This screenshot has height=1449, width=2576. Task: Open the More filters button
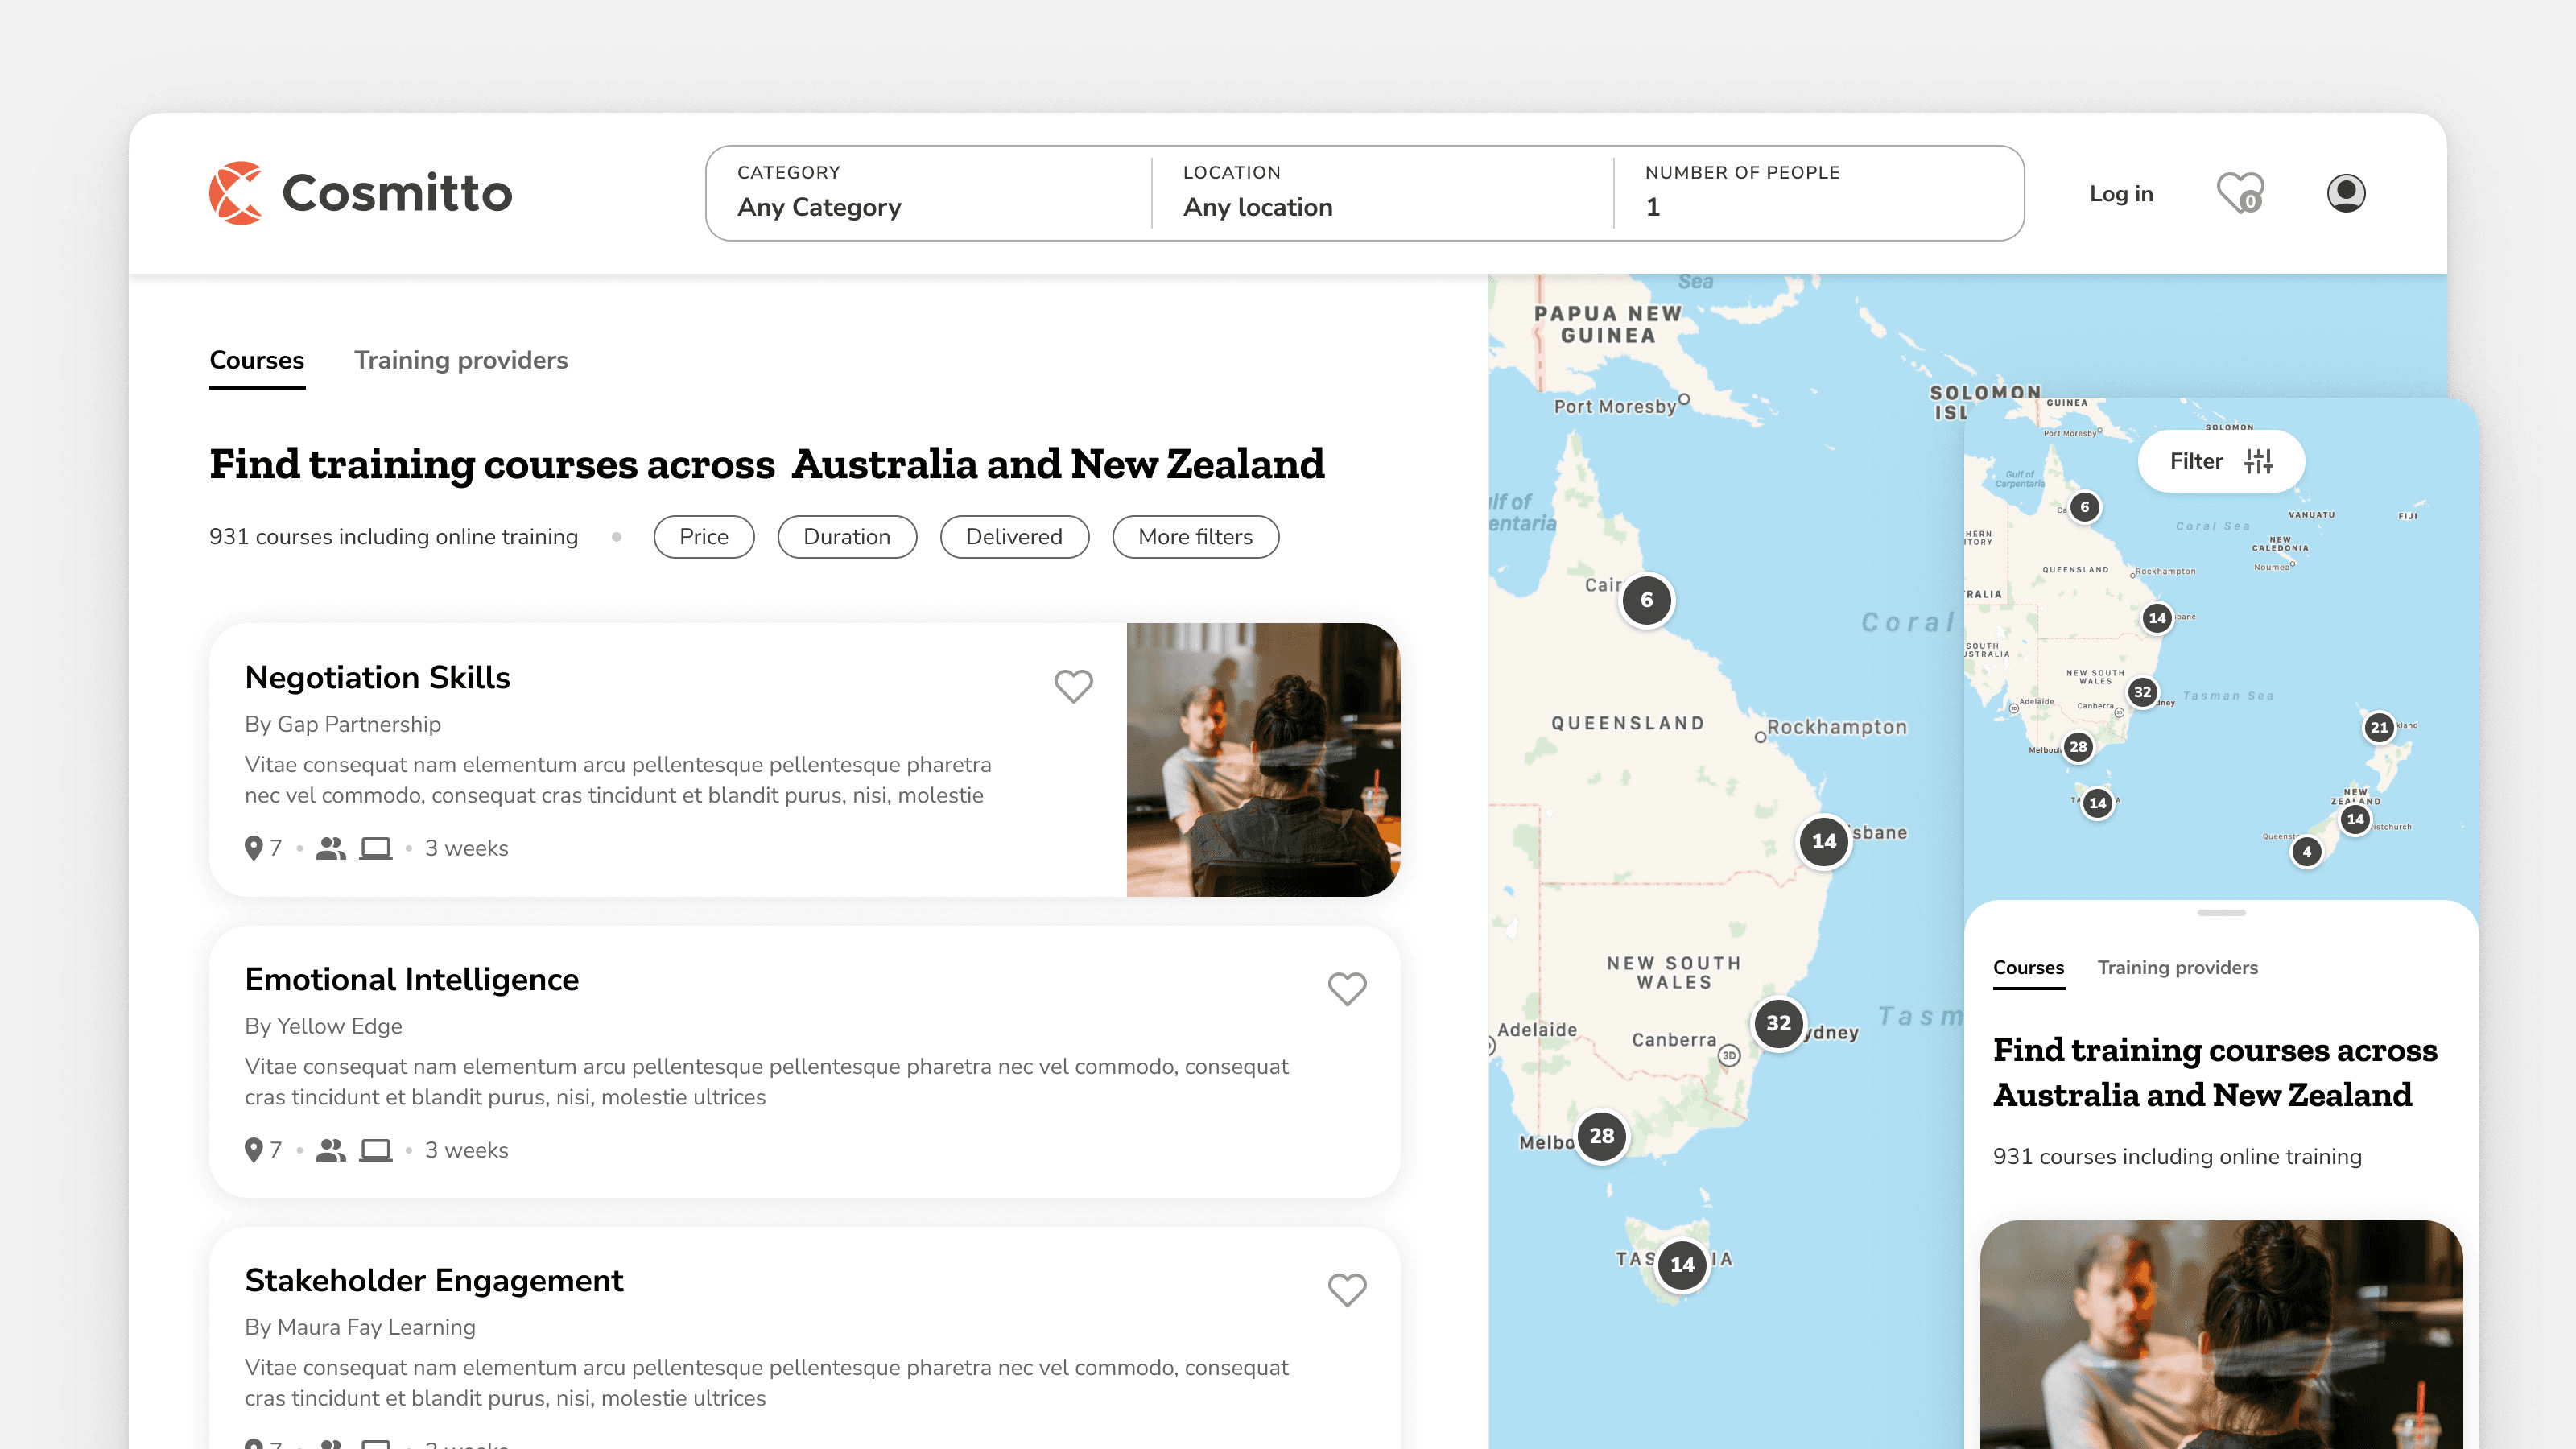1195,537
